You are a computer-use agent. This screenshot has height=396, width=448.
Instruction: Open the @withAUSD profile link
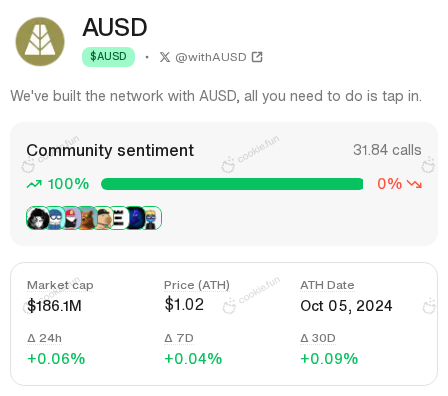coord(211,57)
